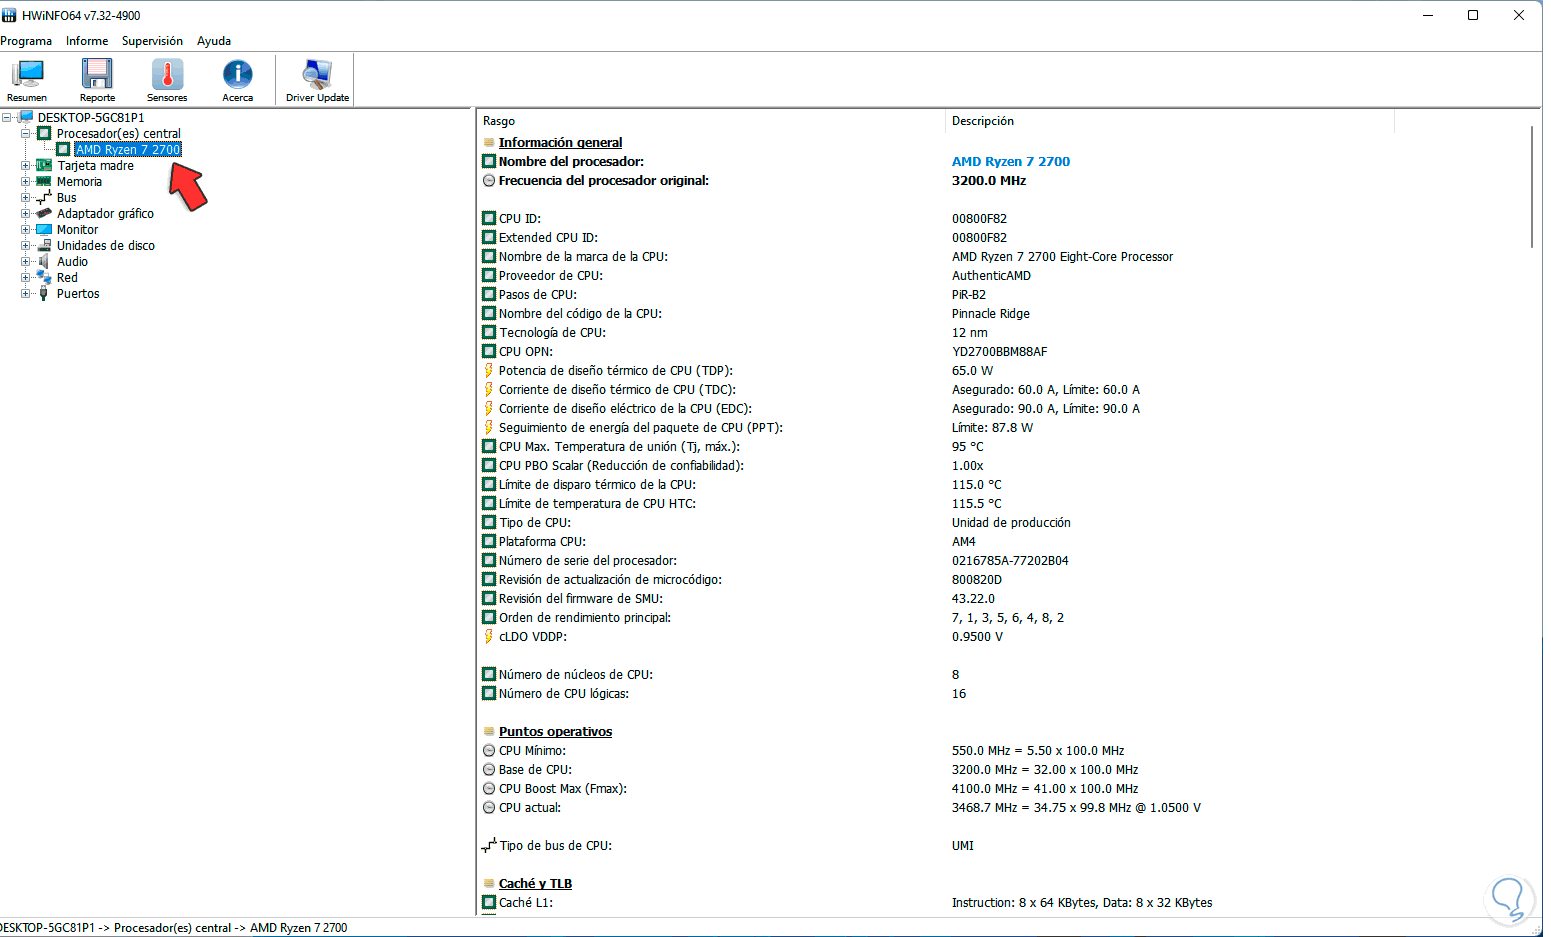The image size is (1551, 937).
Task: Click the DESKTOP-5GC81P1 computer icon
Action: (26, 117)
